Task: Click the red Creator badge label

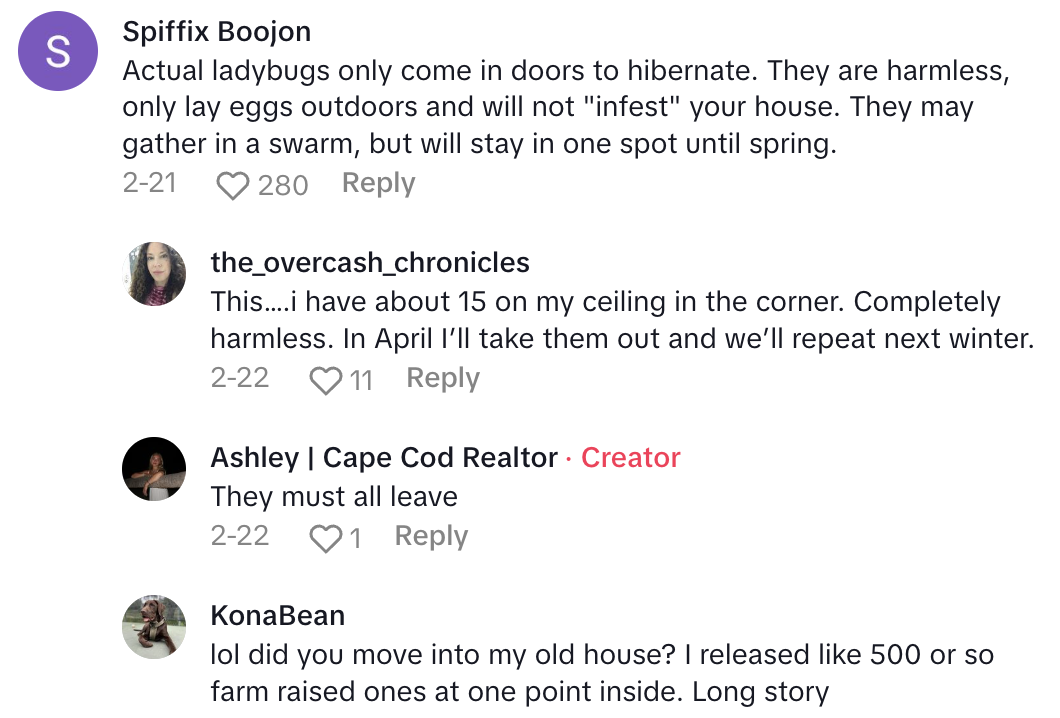Action: point(630,458)
